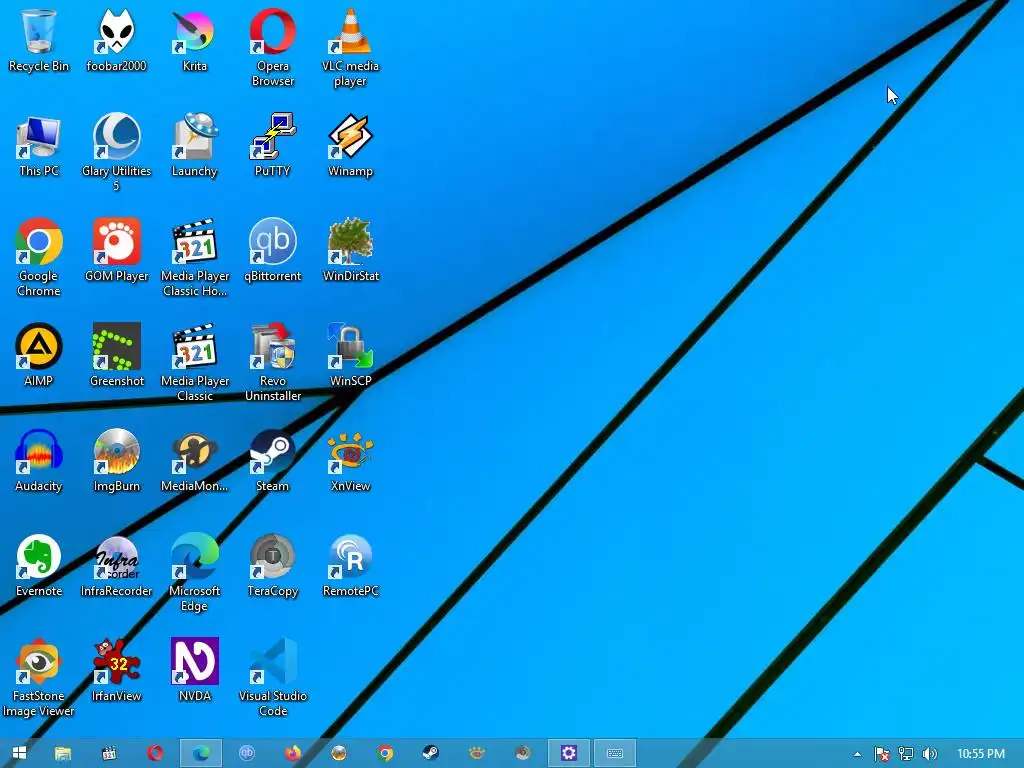1024x768 pixels.
Task: Open the clock showing 10:55 PM
Action: (981, 754)
